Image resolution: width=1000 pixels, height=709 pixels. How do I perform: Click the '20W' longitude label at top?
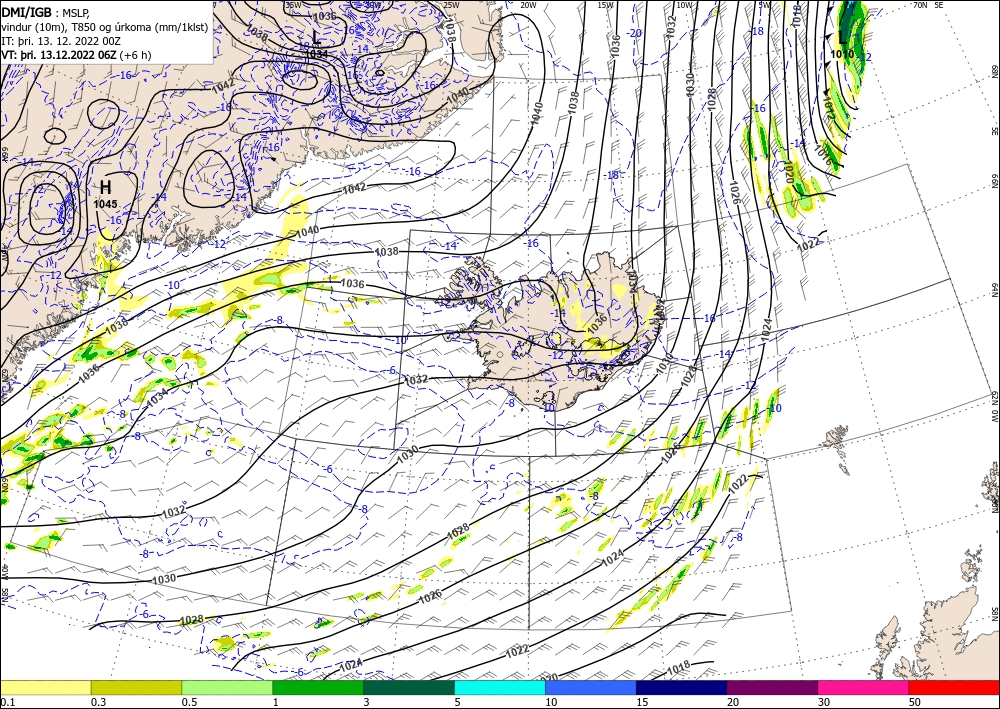[528, 5]
